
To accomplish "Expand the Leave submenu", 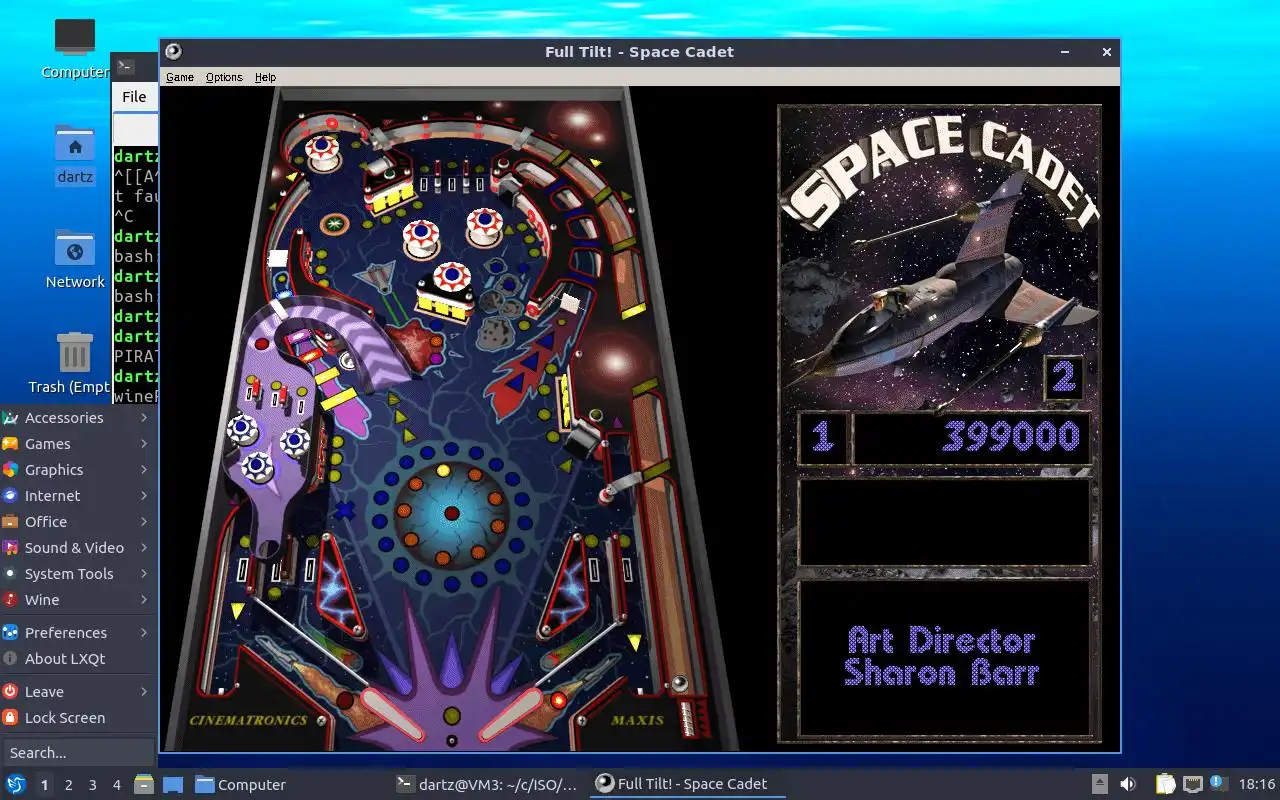I will (x=79, y=692).
